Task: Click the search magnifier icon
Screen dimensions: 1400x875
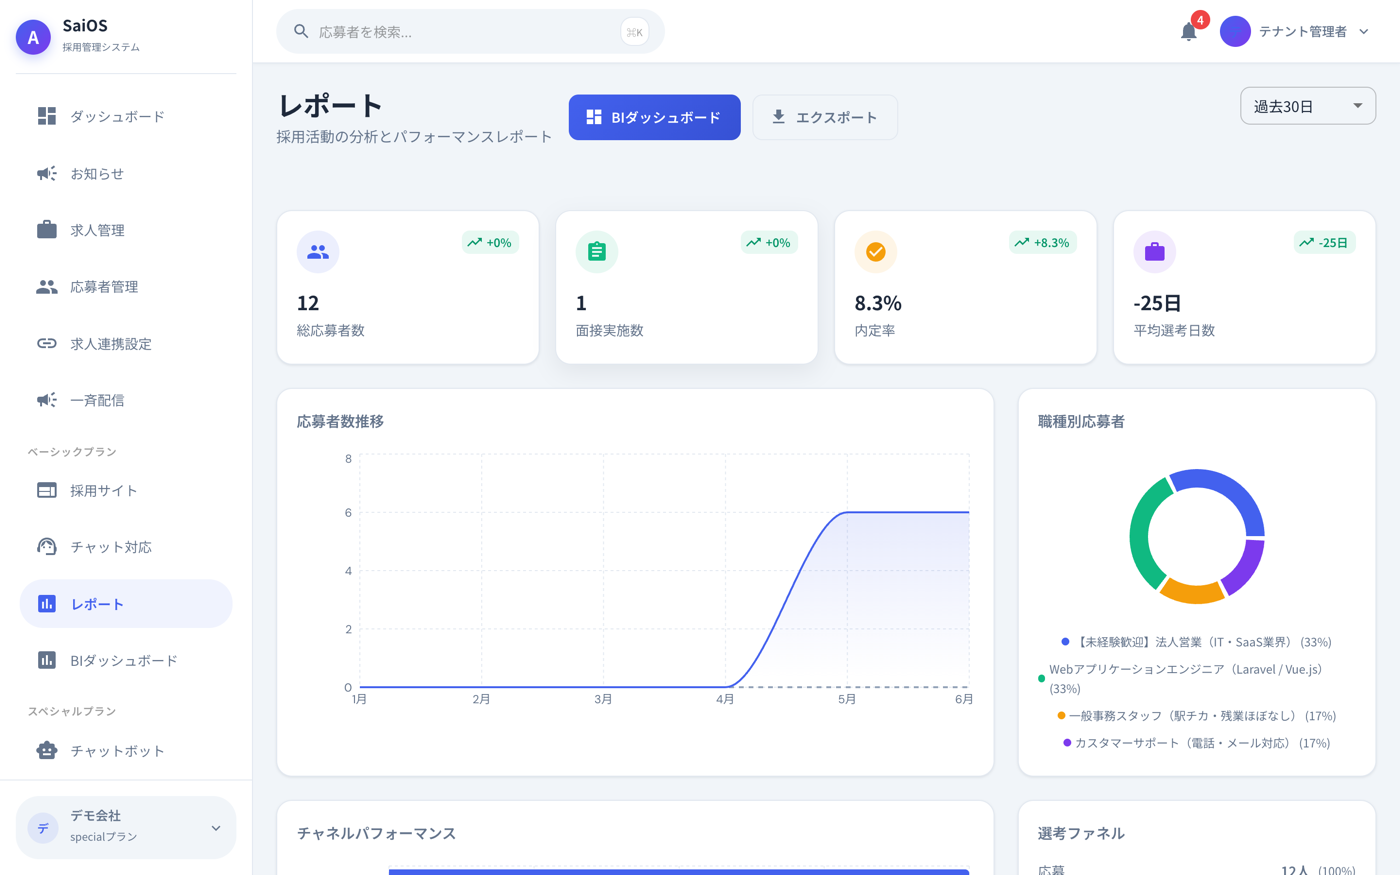Action: 301,32
